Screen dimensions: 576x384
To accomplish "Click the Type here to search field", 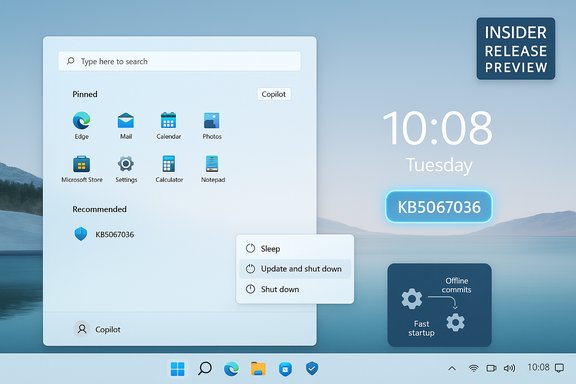I will click(x=180, y=61).
